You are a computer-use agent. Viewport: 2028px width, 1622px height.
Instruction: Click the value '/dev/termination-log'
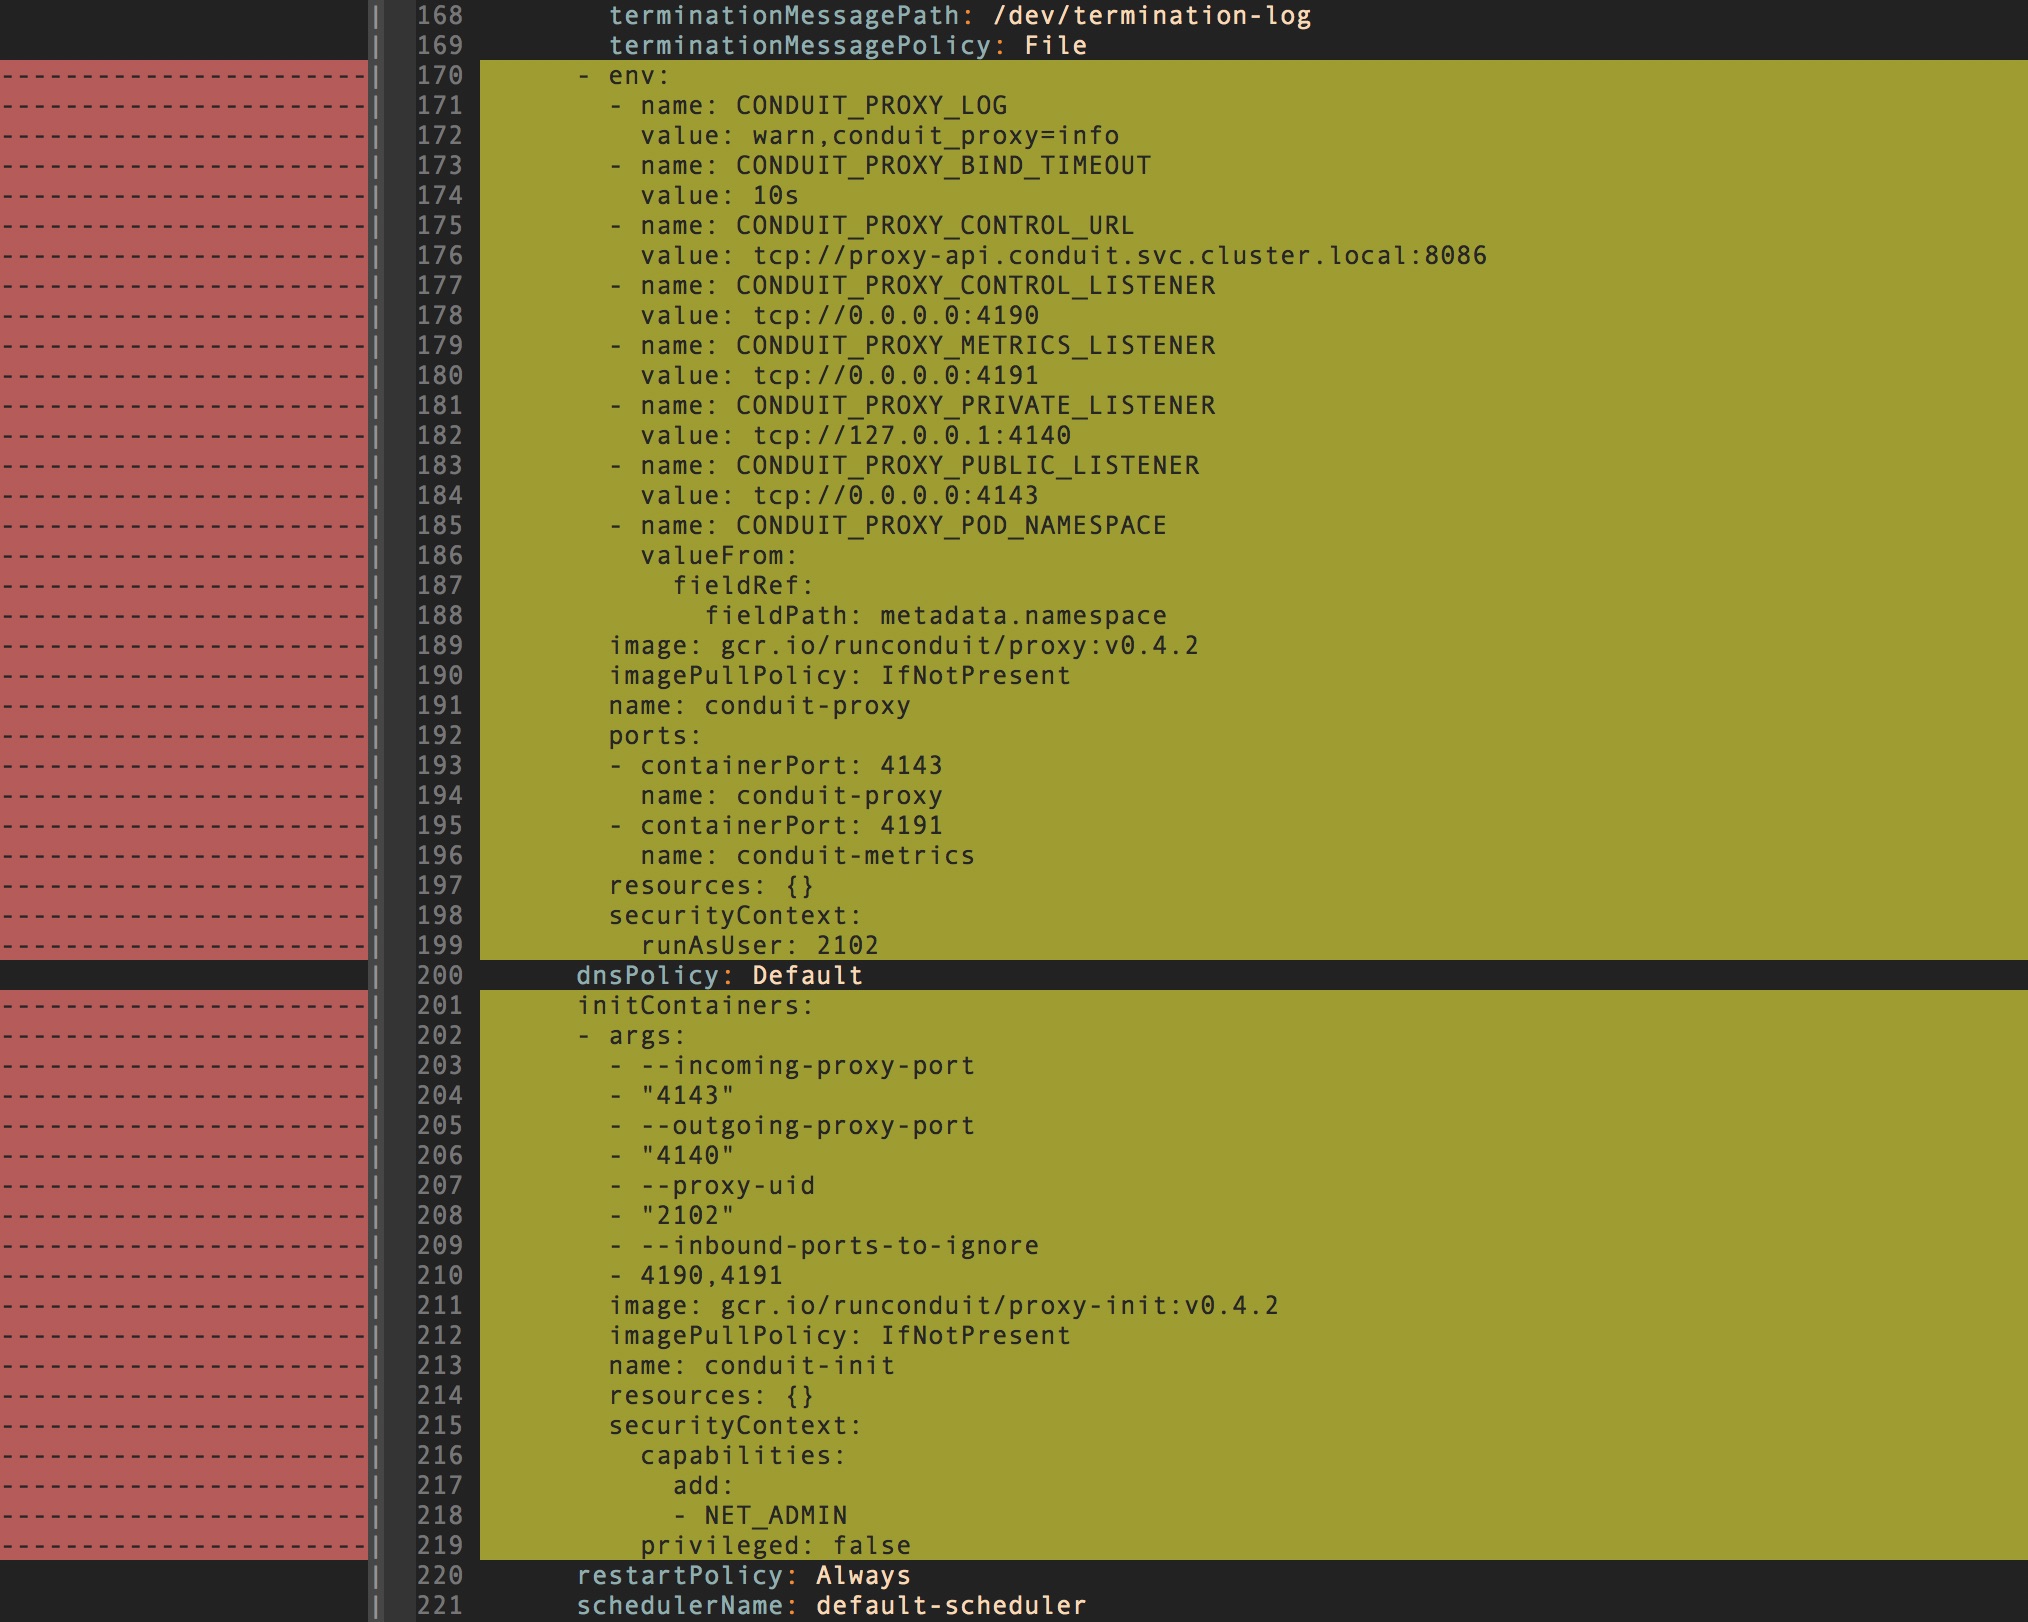1152,16
